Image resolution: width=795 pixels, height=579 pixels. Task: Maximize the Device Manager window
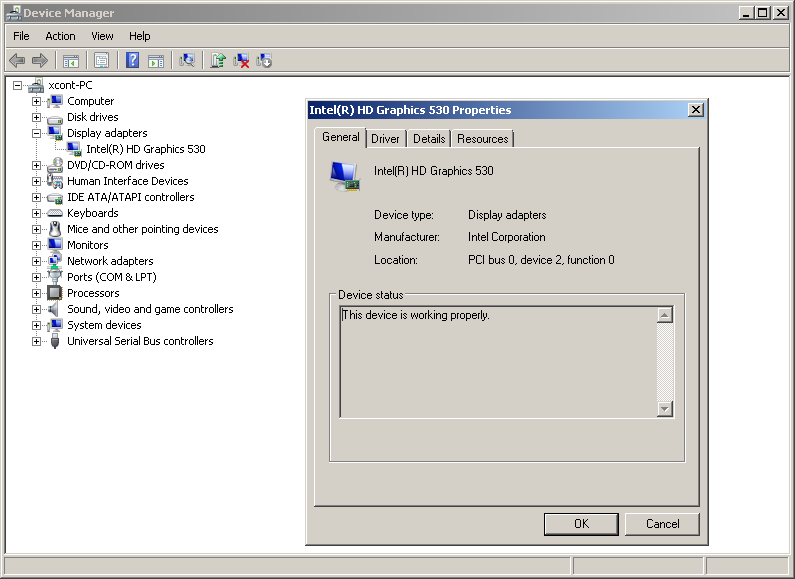pos(762,13)
